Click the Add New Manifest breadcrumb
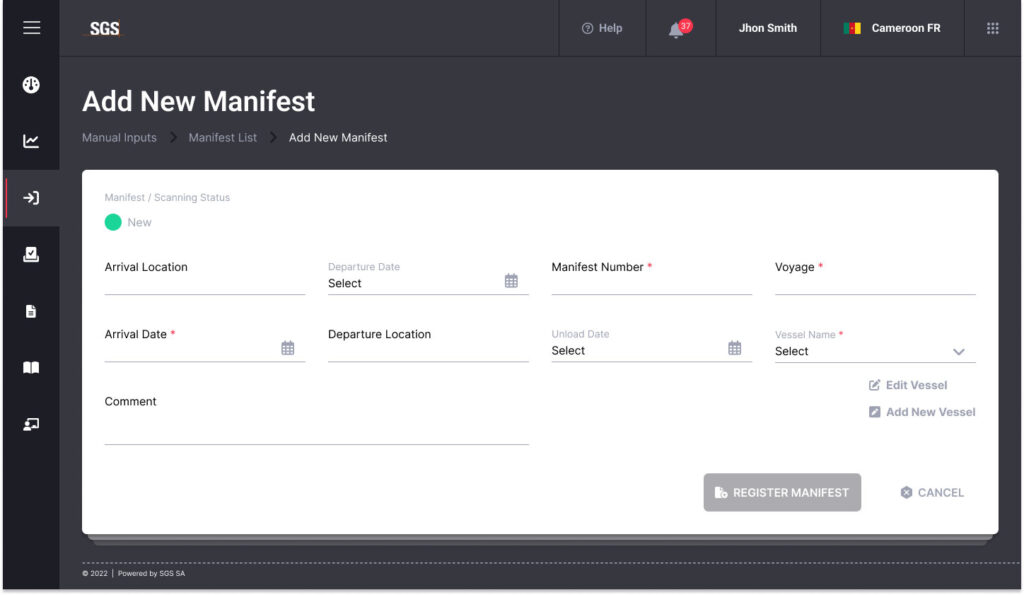 (338, 138)
